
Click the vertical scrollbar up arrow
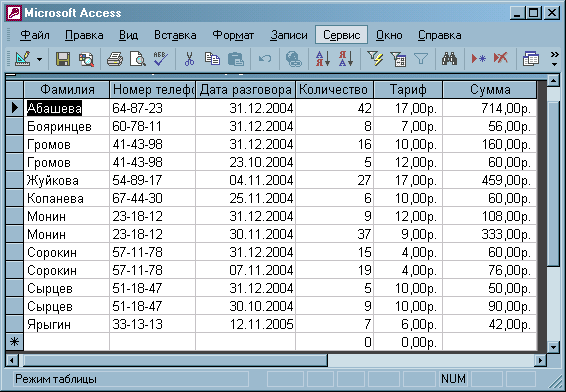pyautogui.click(x=553, y=80)
